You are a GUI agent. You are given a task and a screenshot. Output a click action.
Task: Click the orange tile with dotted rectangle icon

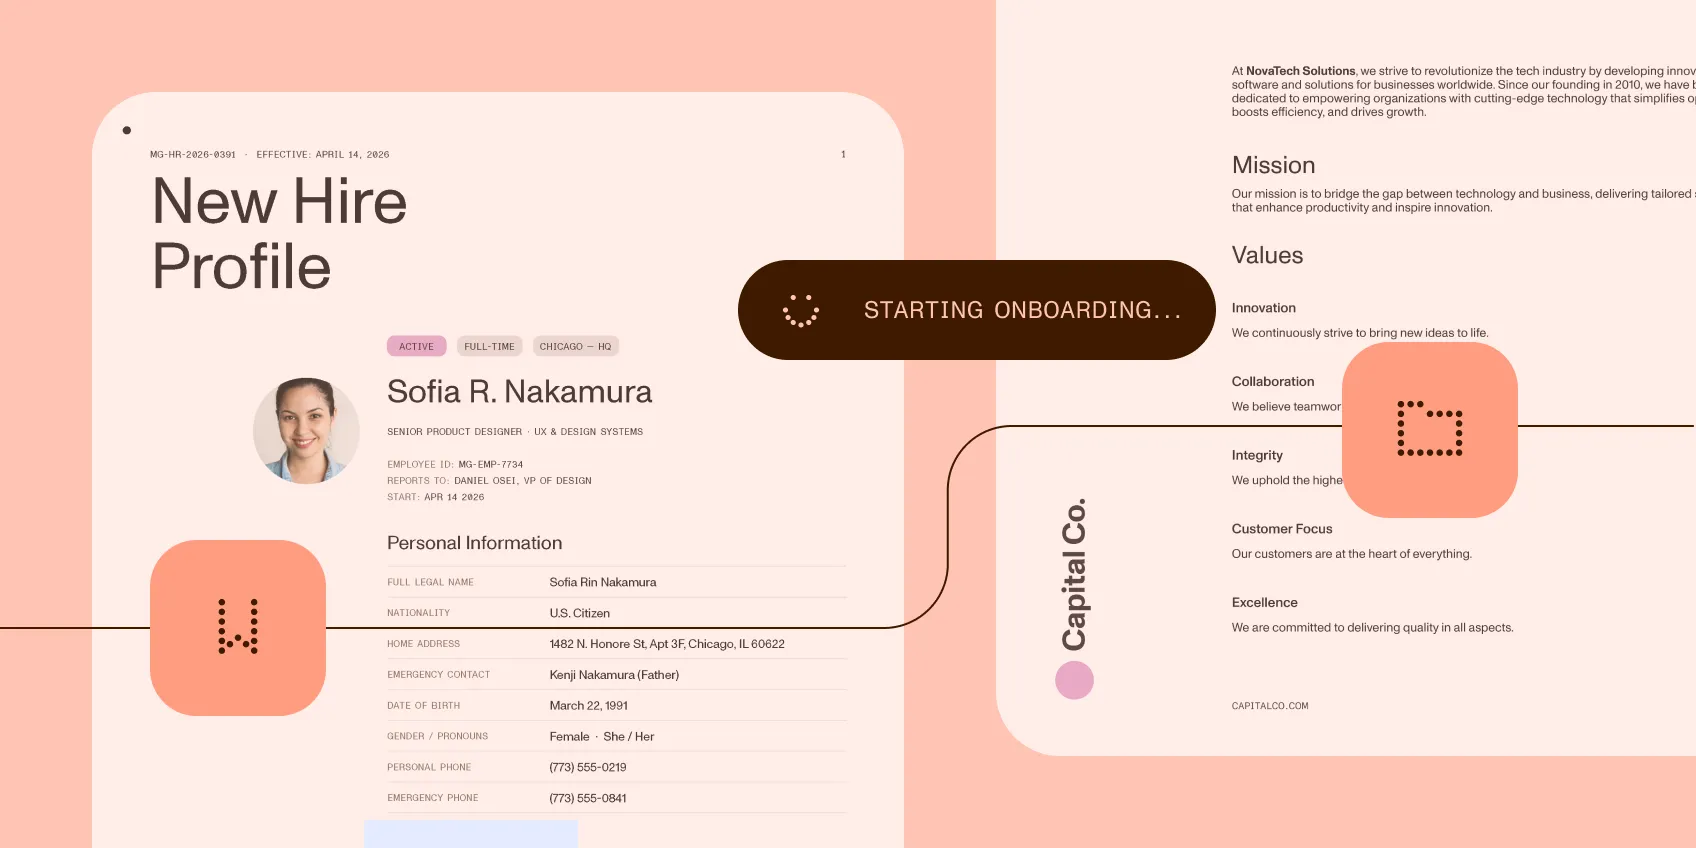click(x=1430, y=430)
